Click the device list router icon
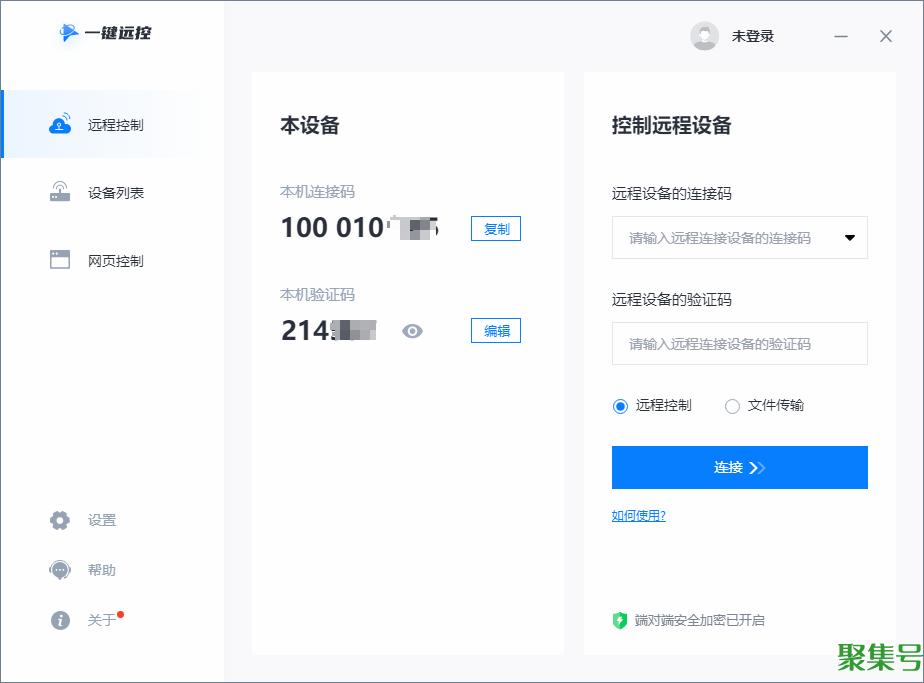 pos(60,192)
